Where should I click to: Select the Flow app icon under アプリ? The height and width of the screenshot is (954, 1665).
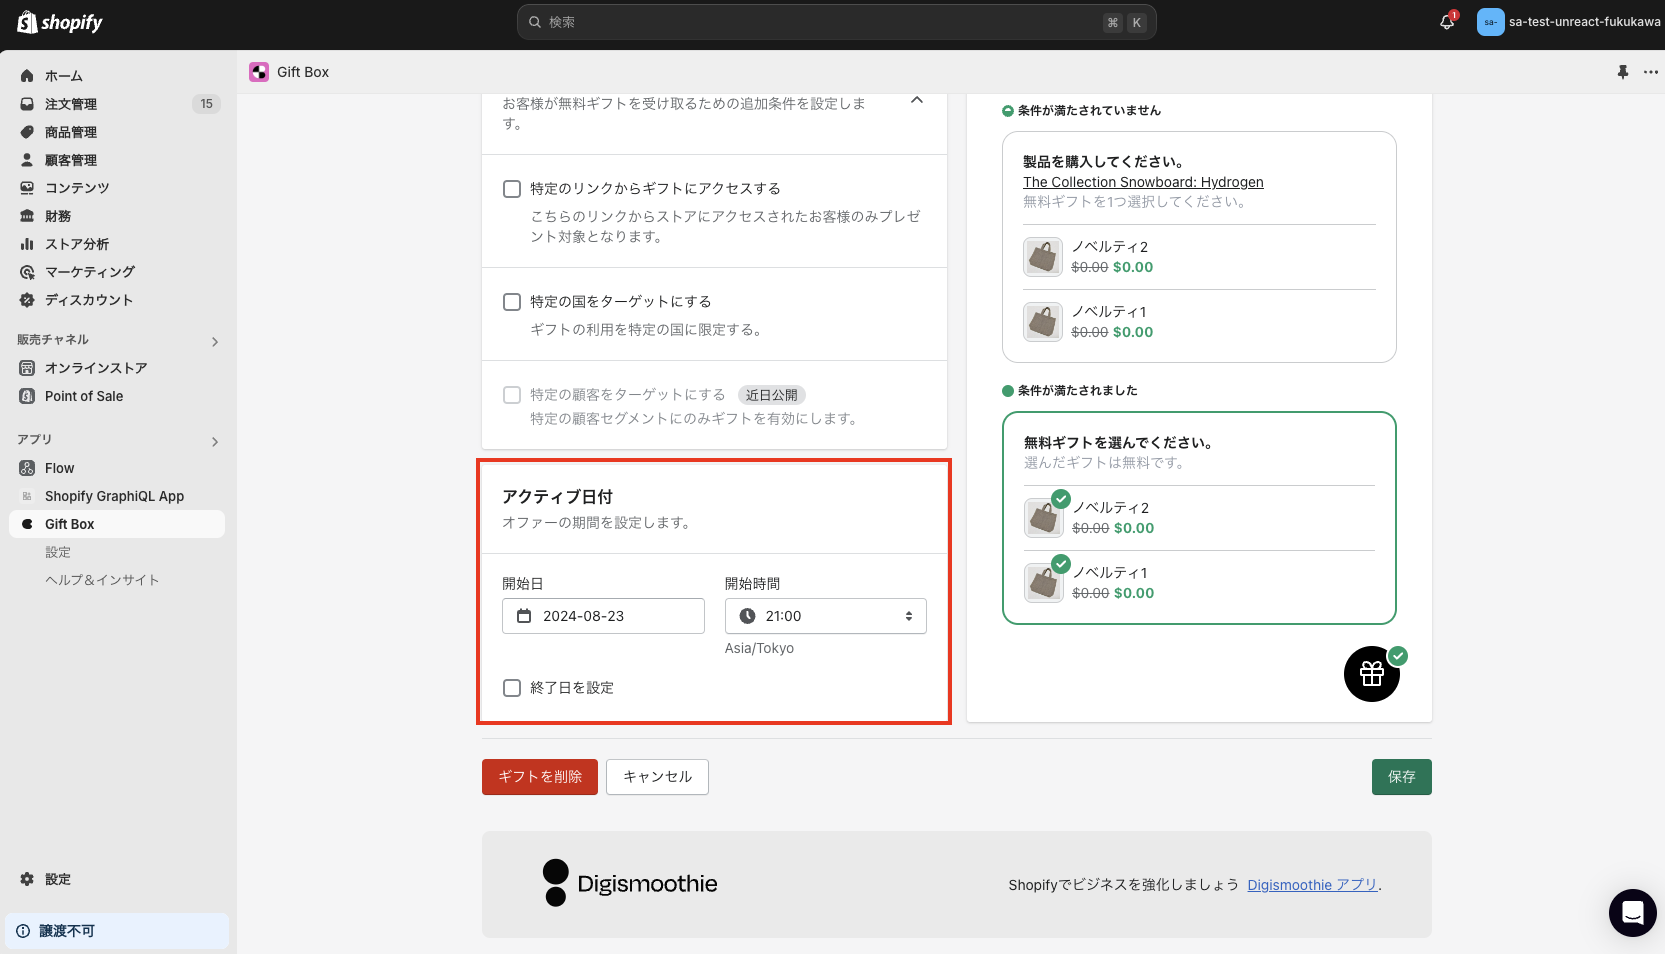tap(26, 467)
